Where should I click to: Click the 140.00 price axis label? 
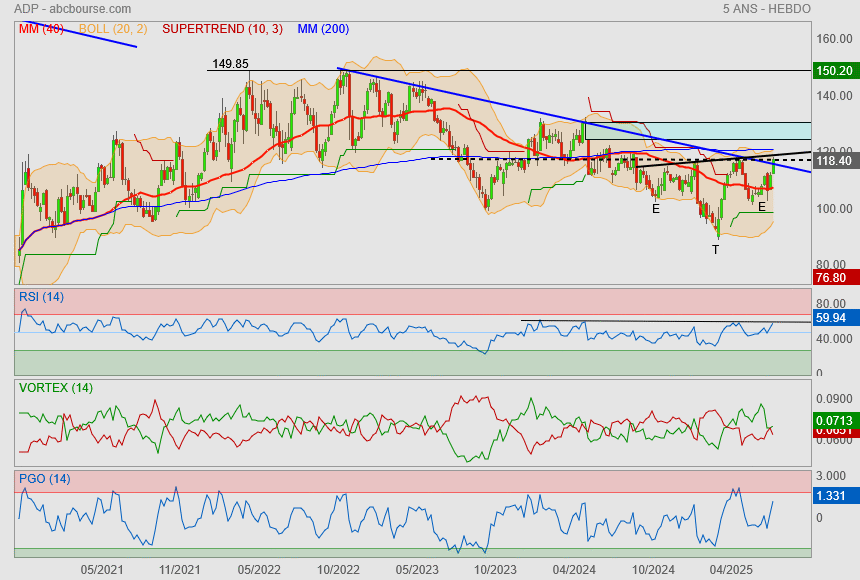coord(834,95)
